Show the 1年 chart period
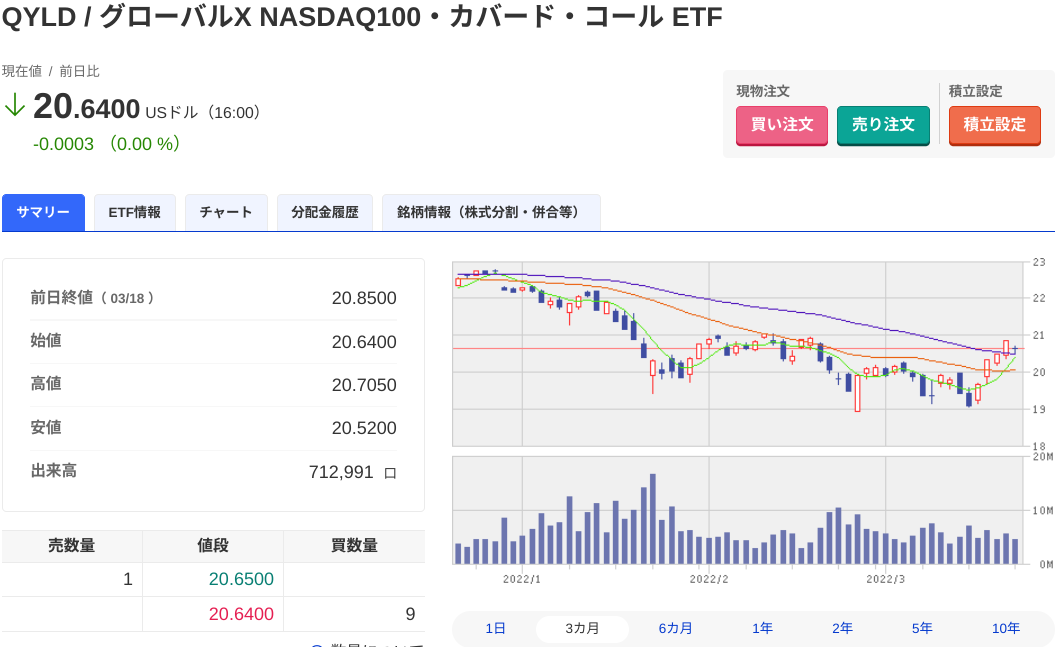Screen dimensions: 1062x647 [x=762, y=628]
